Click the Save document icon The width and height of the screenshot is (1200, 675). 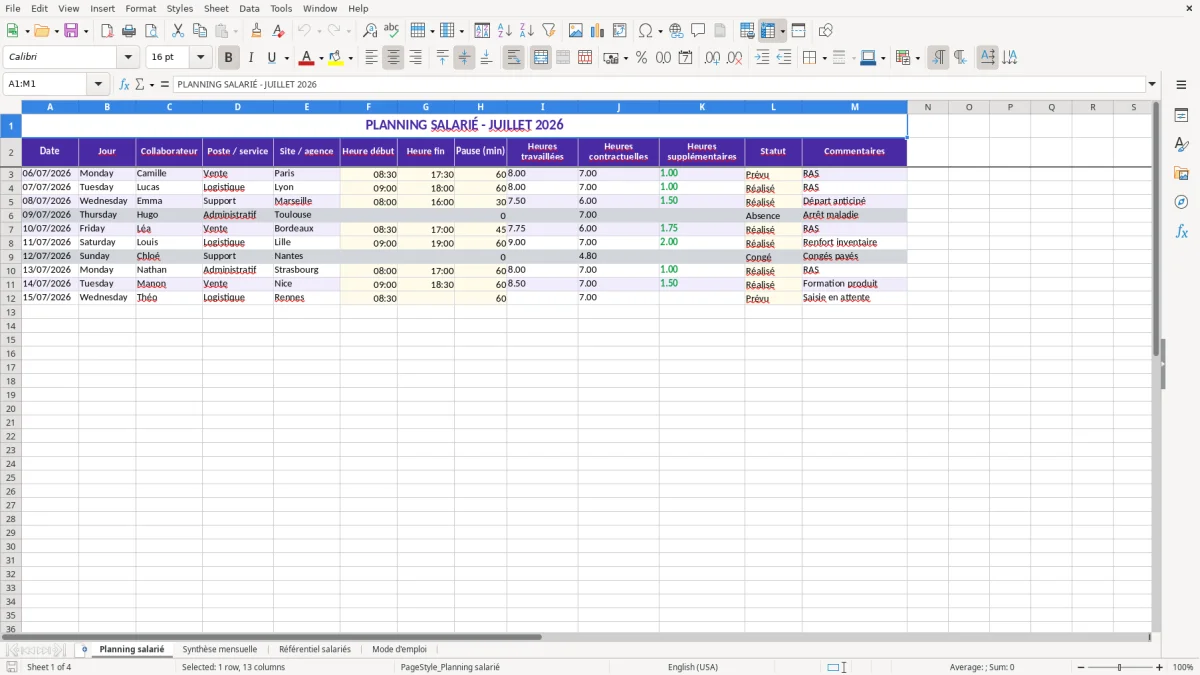[71, 31]
